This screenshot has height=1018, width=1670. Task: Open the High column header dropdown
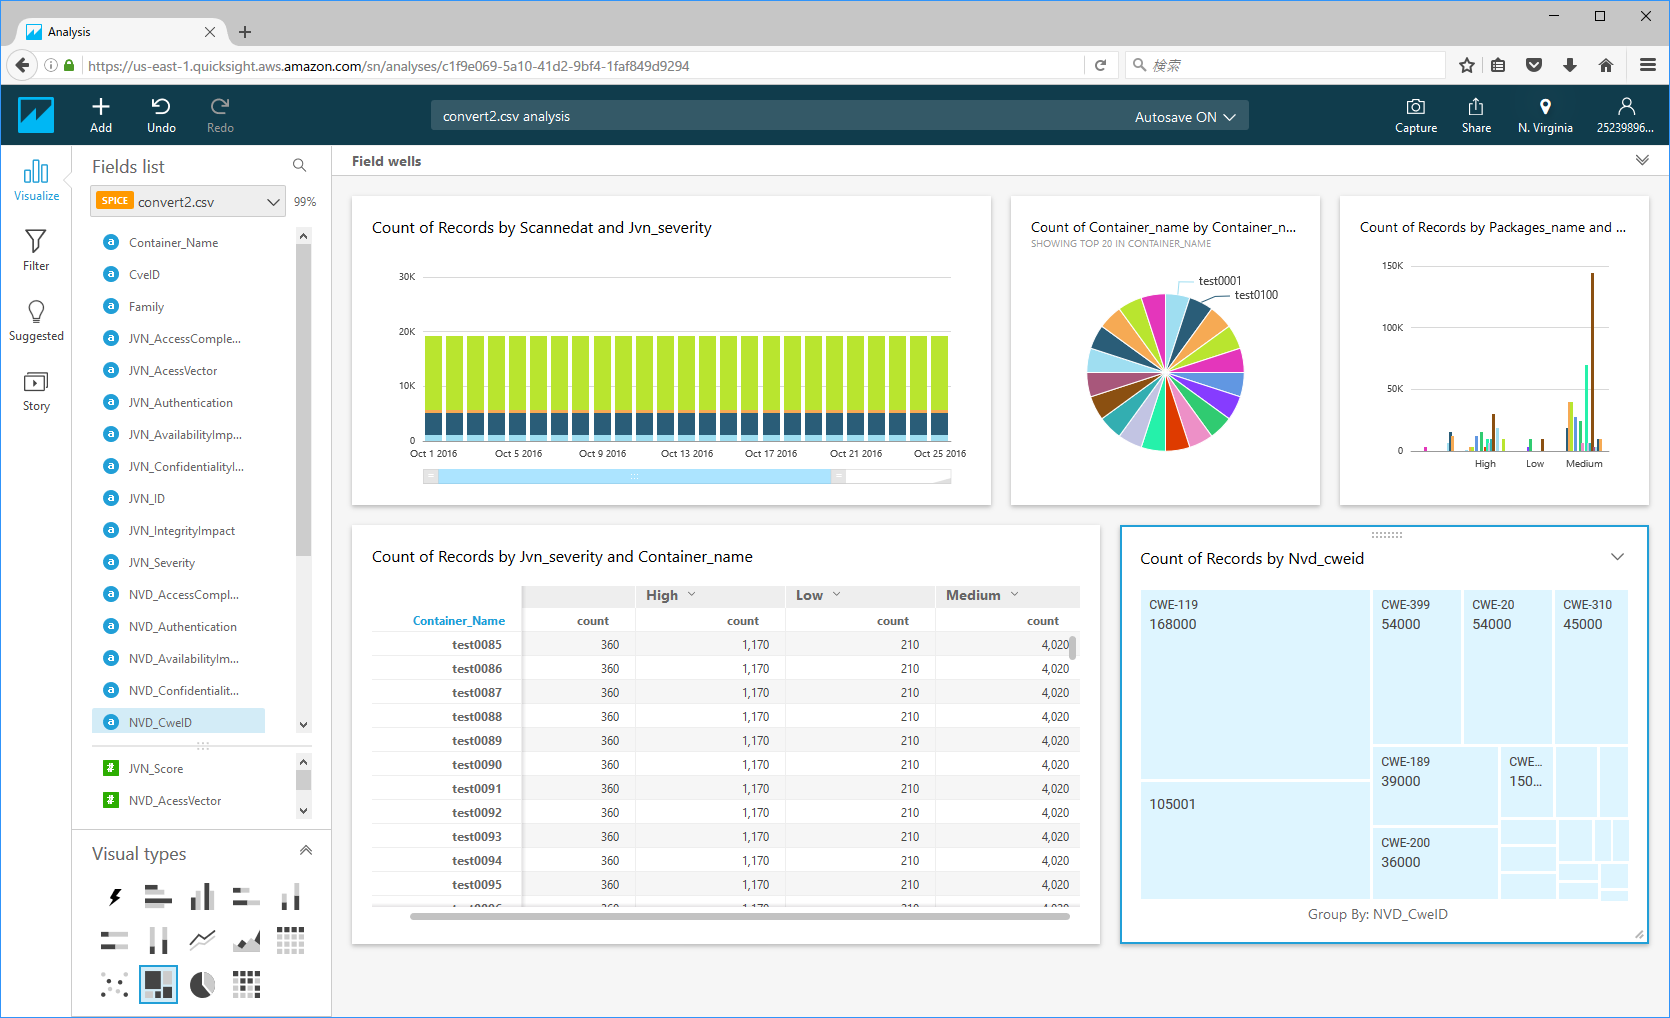tap(691, 594)
